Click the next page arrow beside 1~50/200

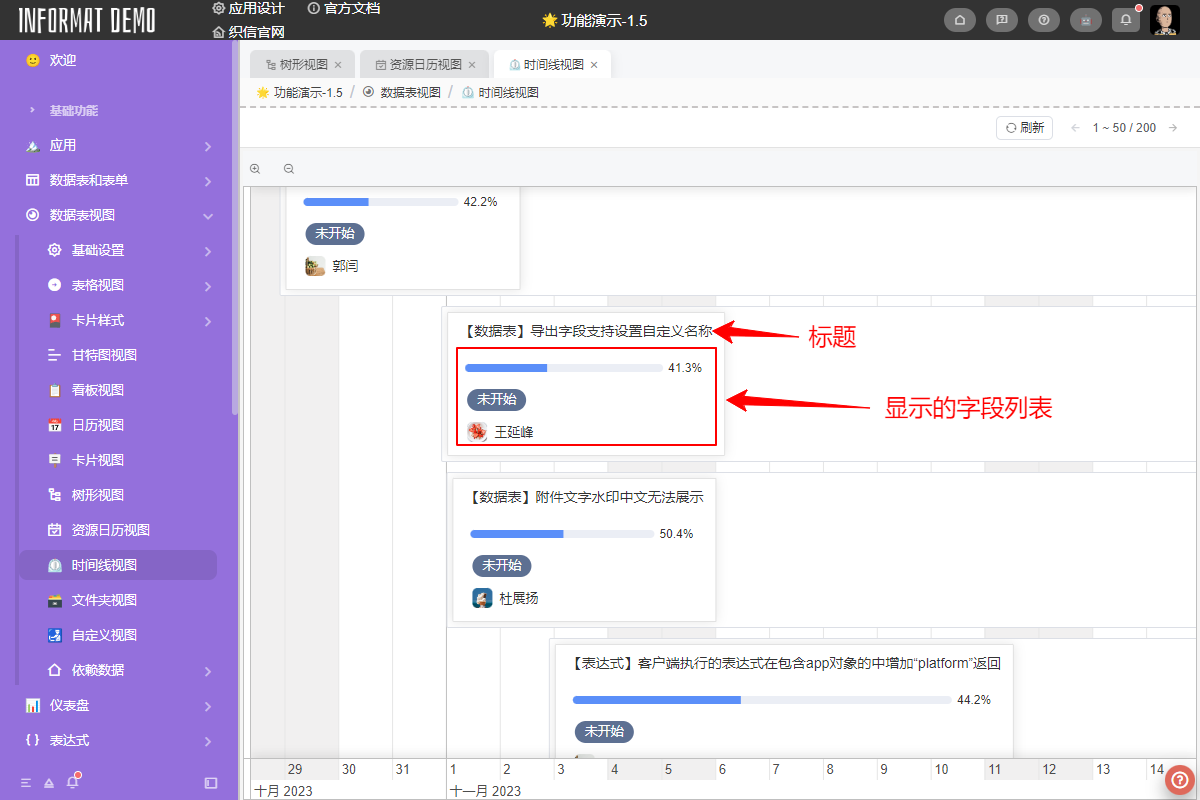(x=1174, y=128)
